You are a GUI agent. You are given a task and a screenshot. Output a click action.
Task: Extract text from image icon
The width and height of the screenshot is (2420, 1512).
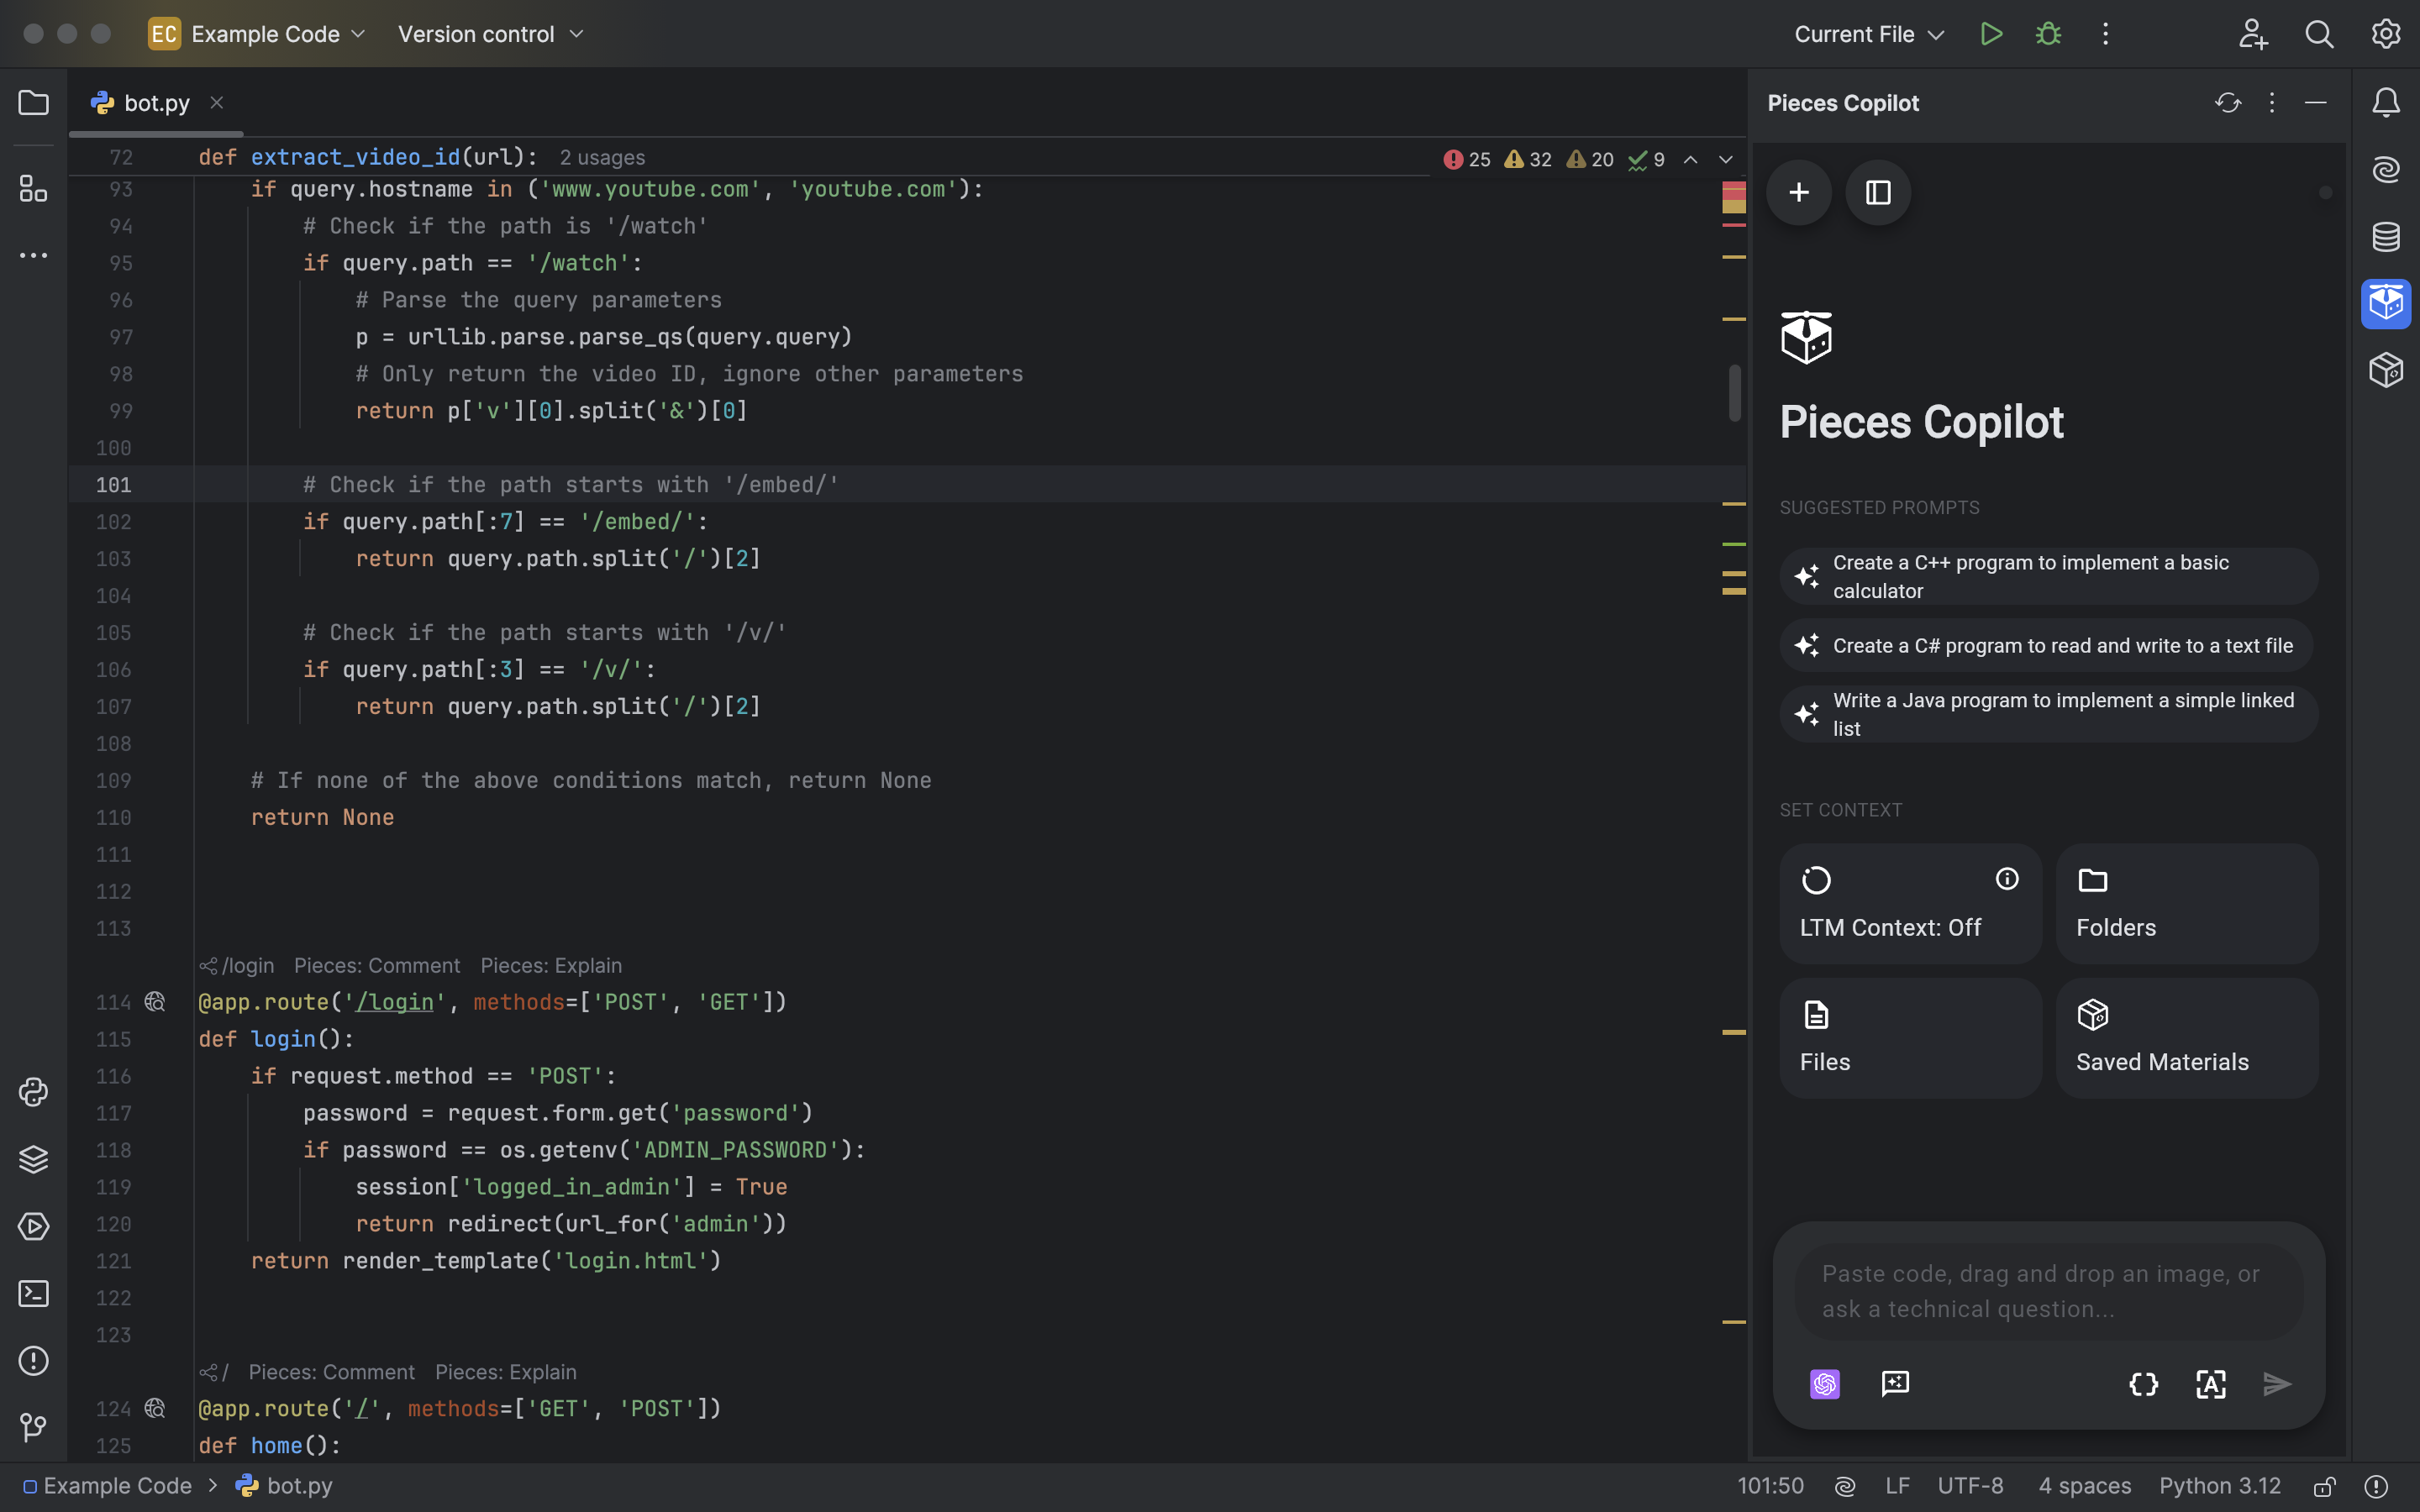click(x=2211, y=1384)
